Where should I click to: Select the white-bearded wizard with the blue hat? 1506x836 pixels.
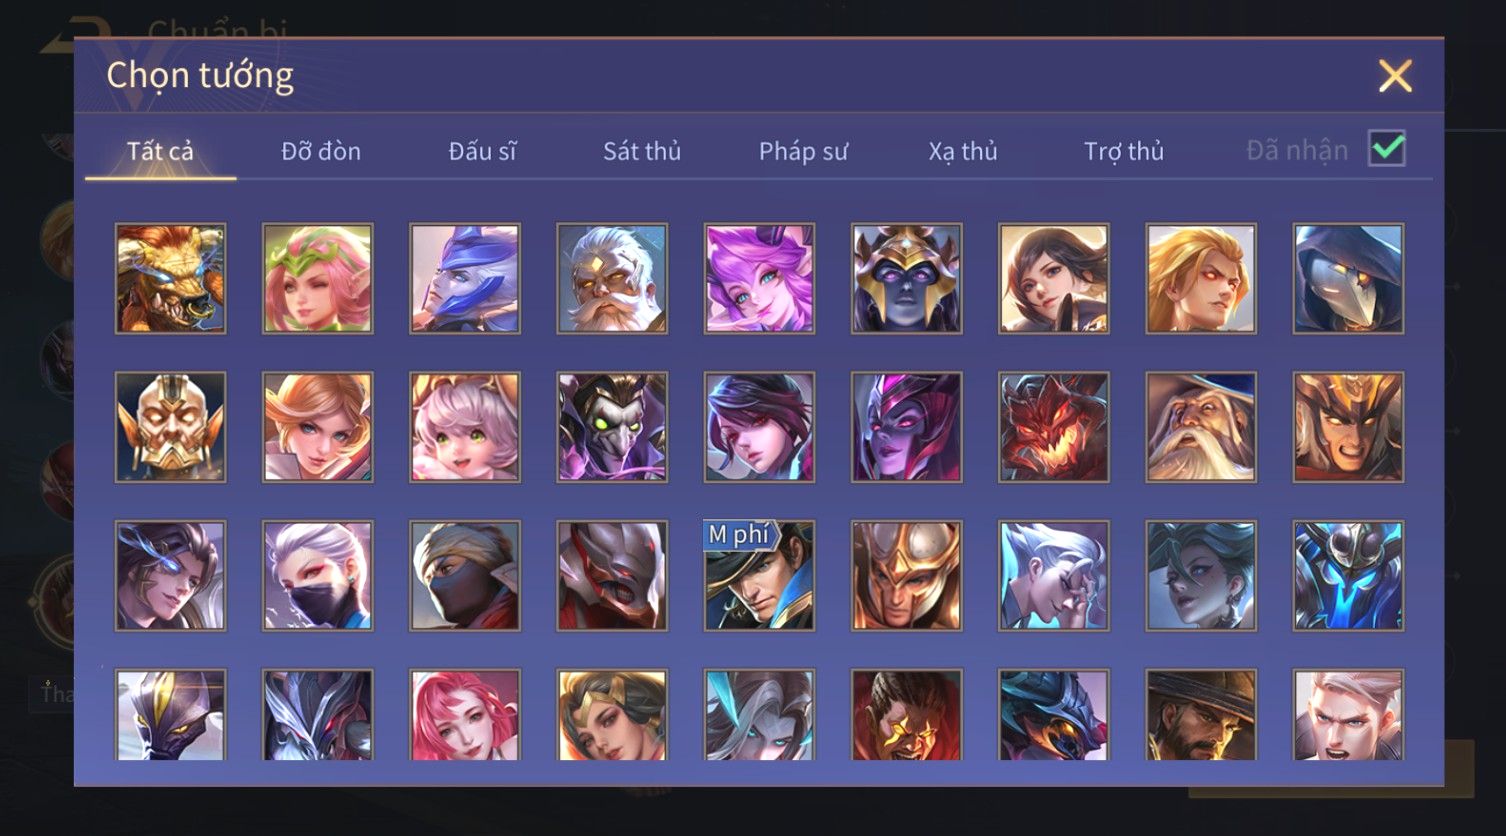(x=1200, y=427)
